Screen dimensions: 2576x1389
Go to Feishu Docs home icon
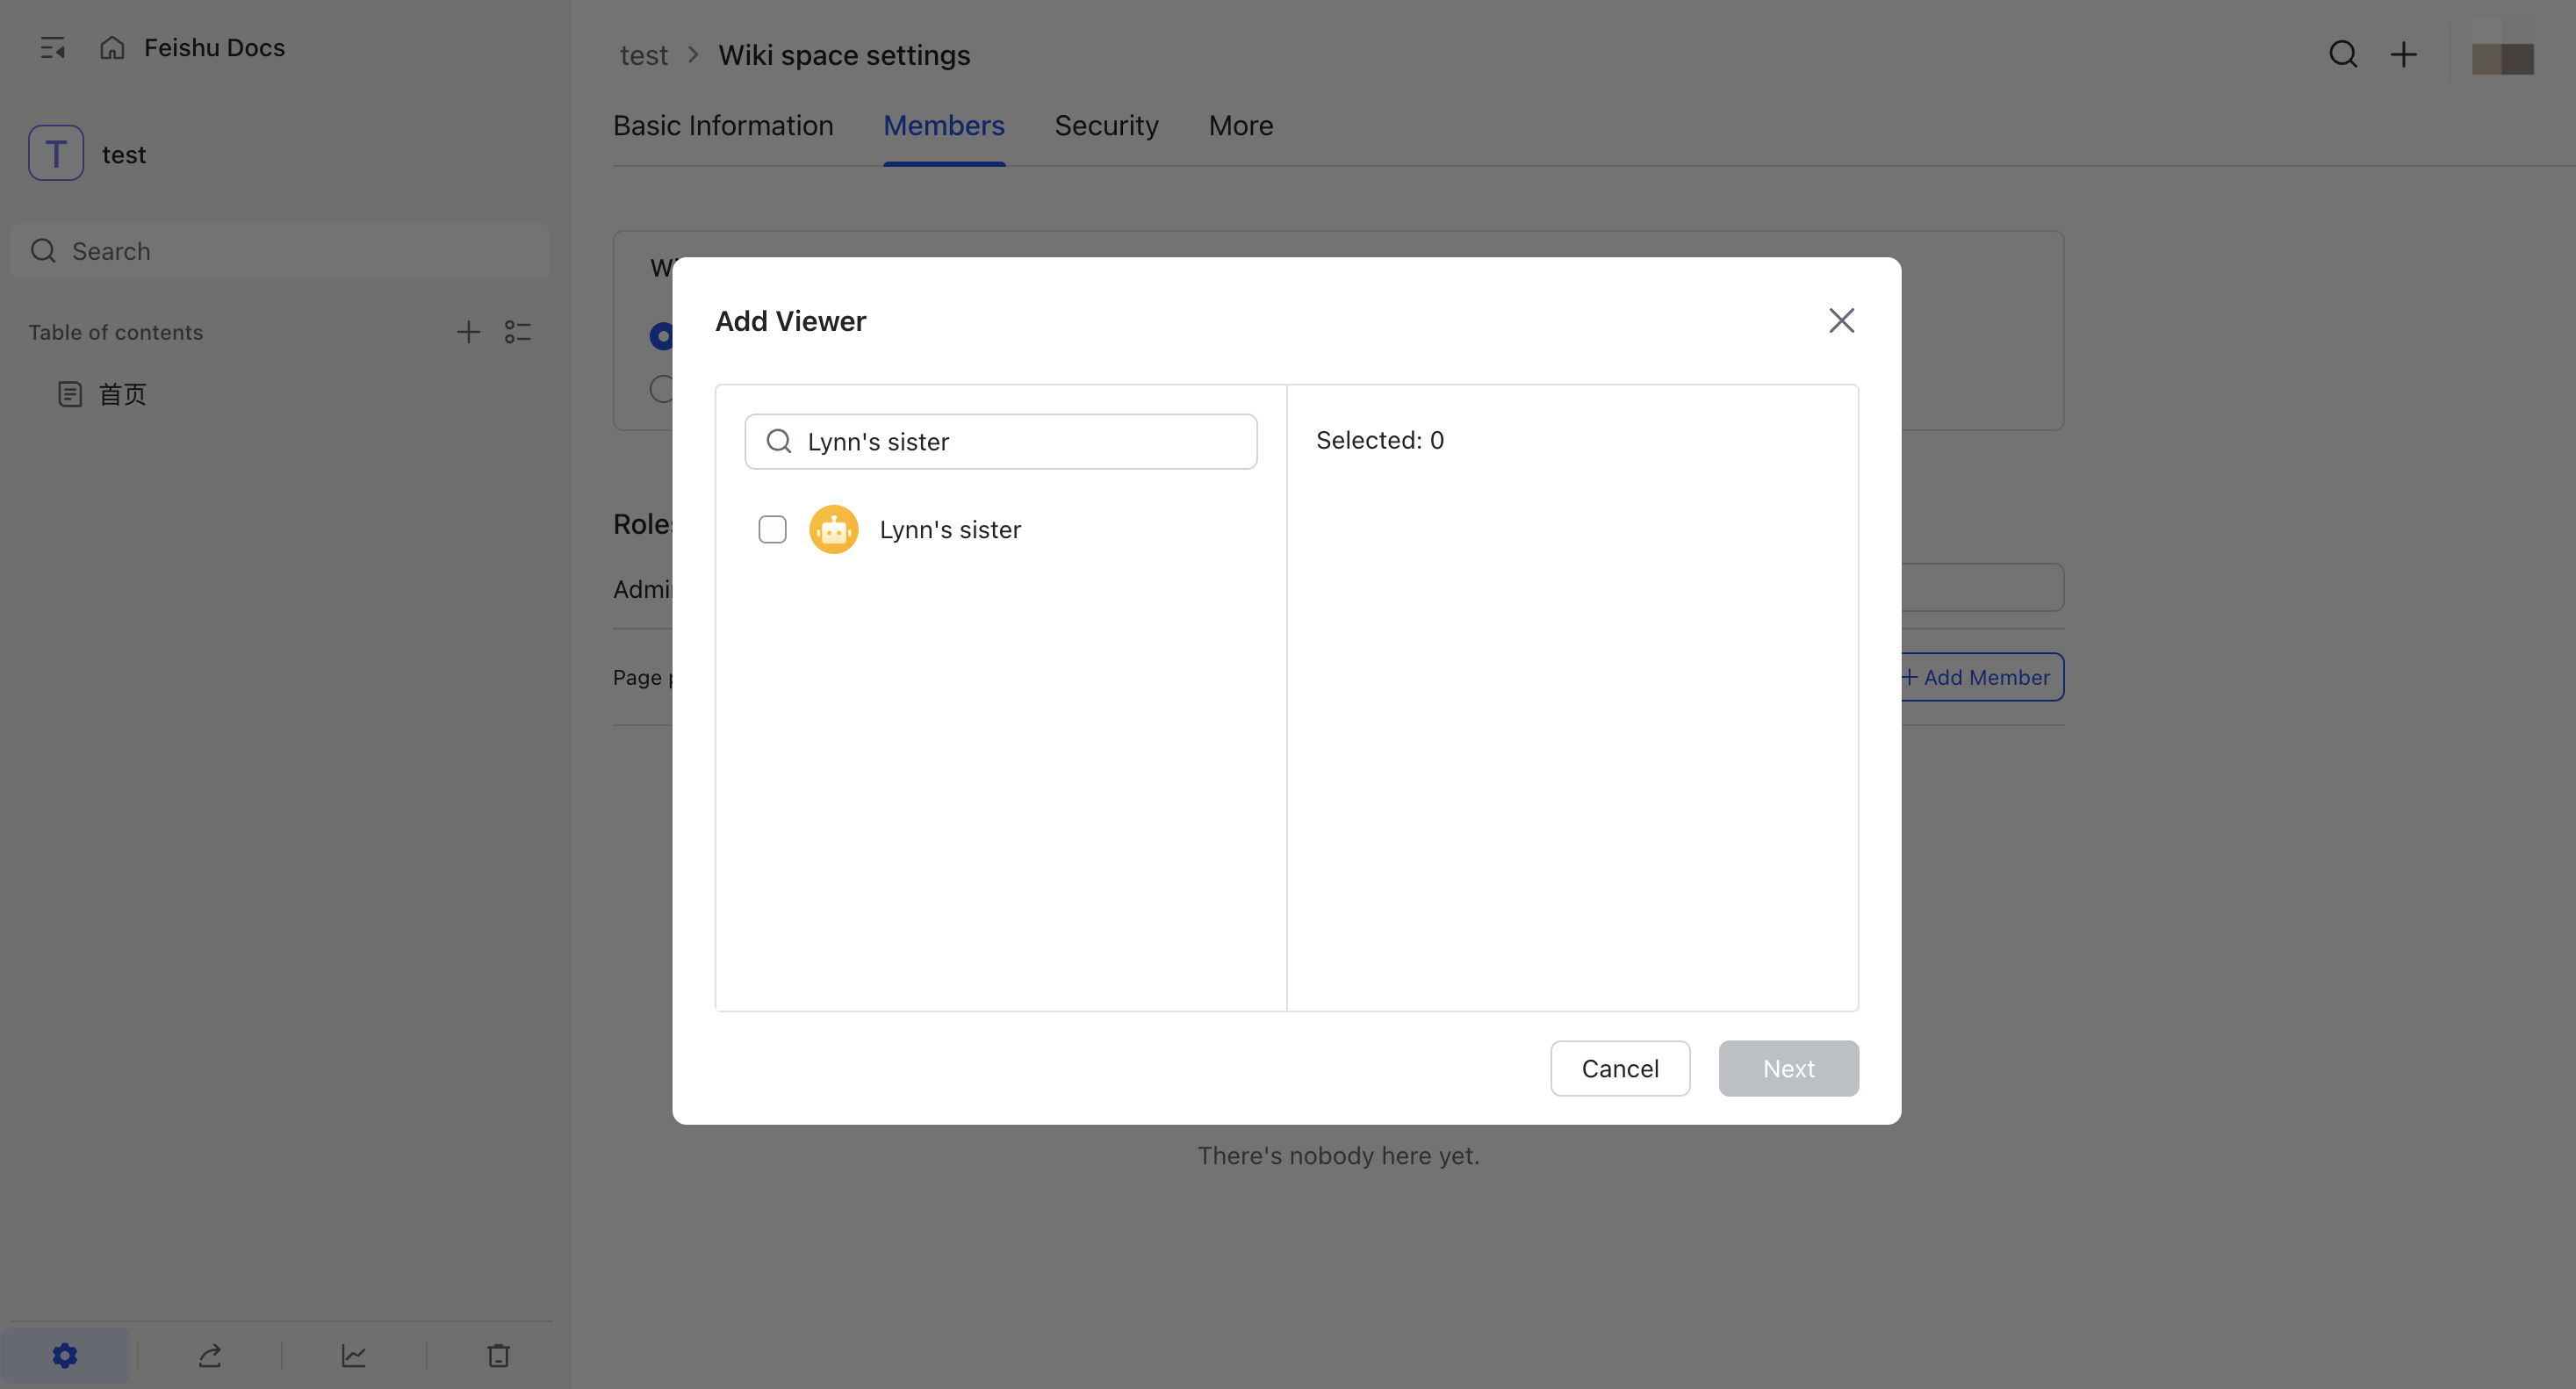point(112,47)
